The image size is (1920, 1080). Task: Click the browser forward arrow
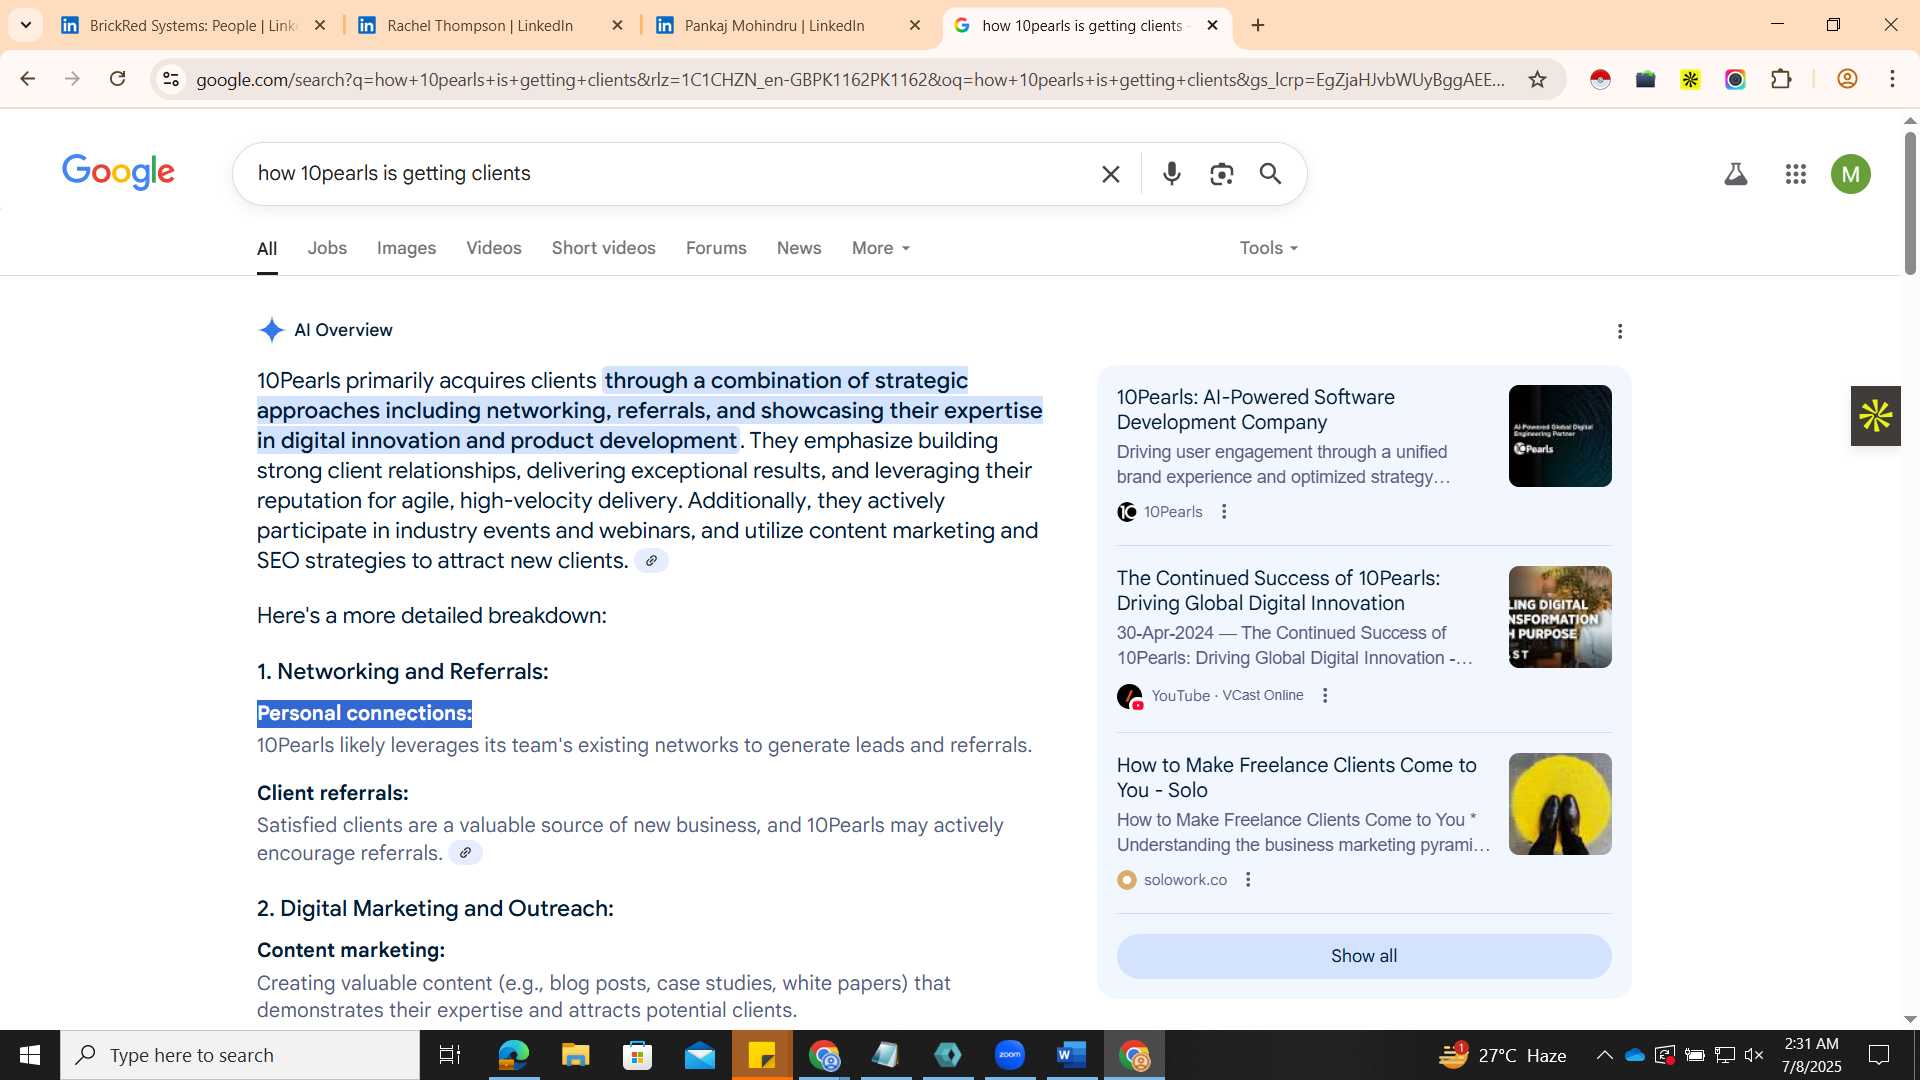[x=72, y=79]
